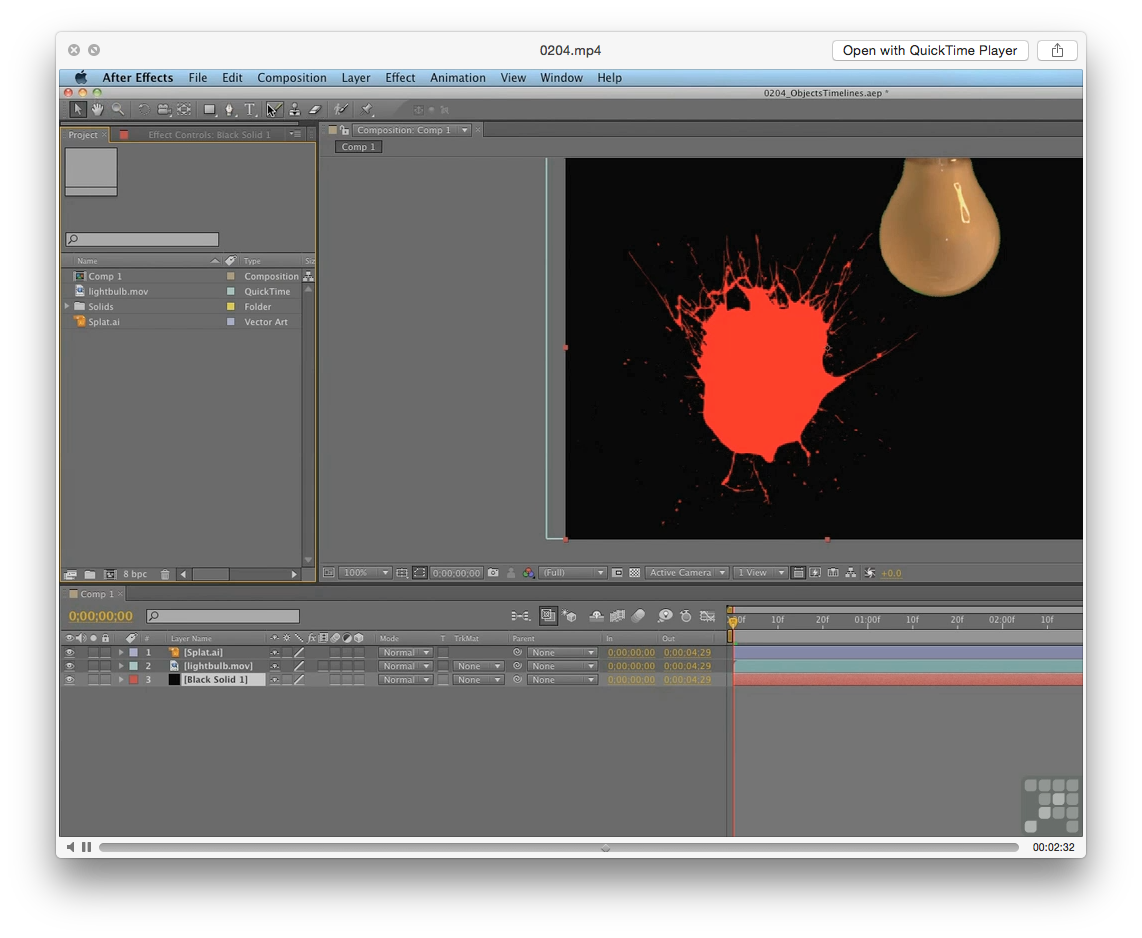Open the Graph Editor icon

tap(707, 616)
